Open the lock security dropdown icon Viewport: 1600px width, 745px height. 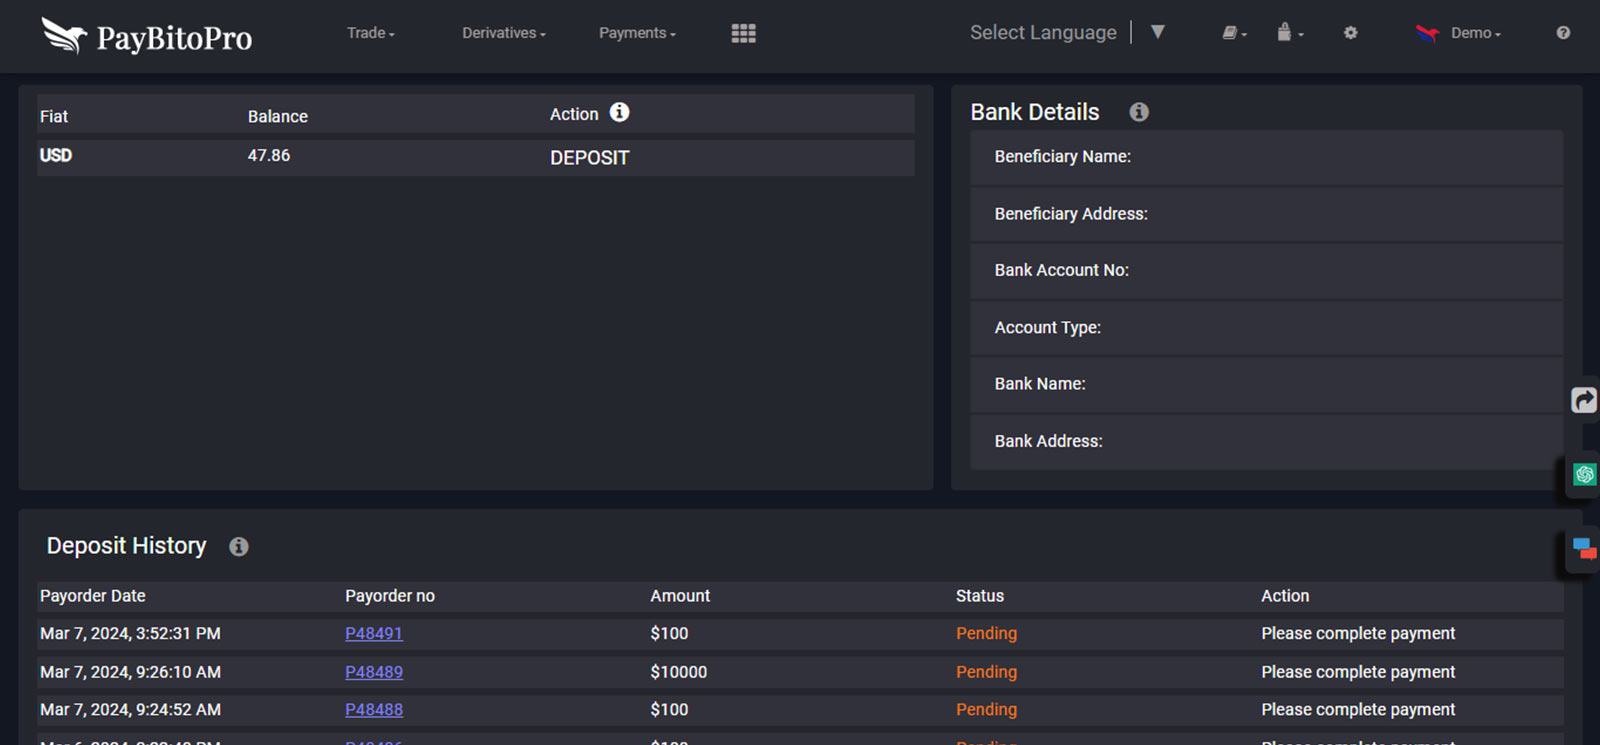(x=1289, y=33)
